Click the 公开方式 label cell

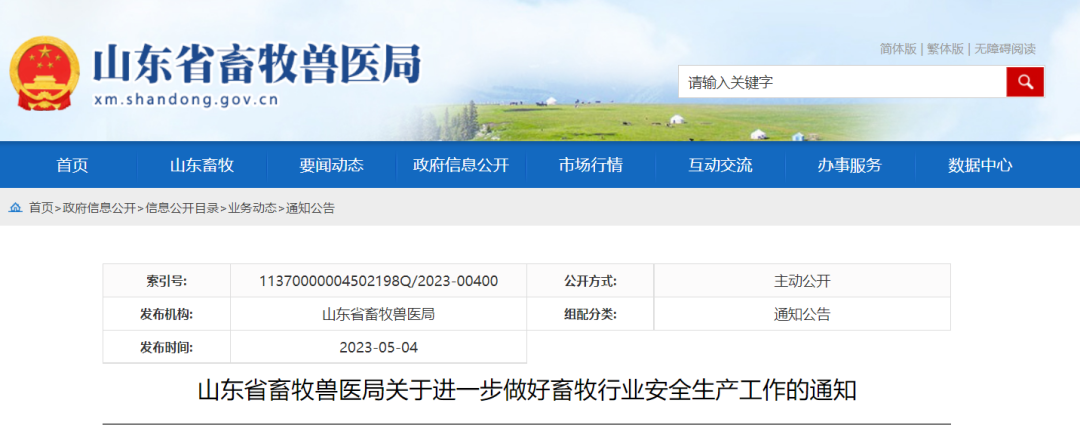point(590,280)
